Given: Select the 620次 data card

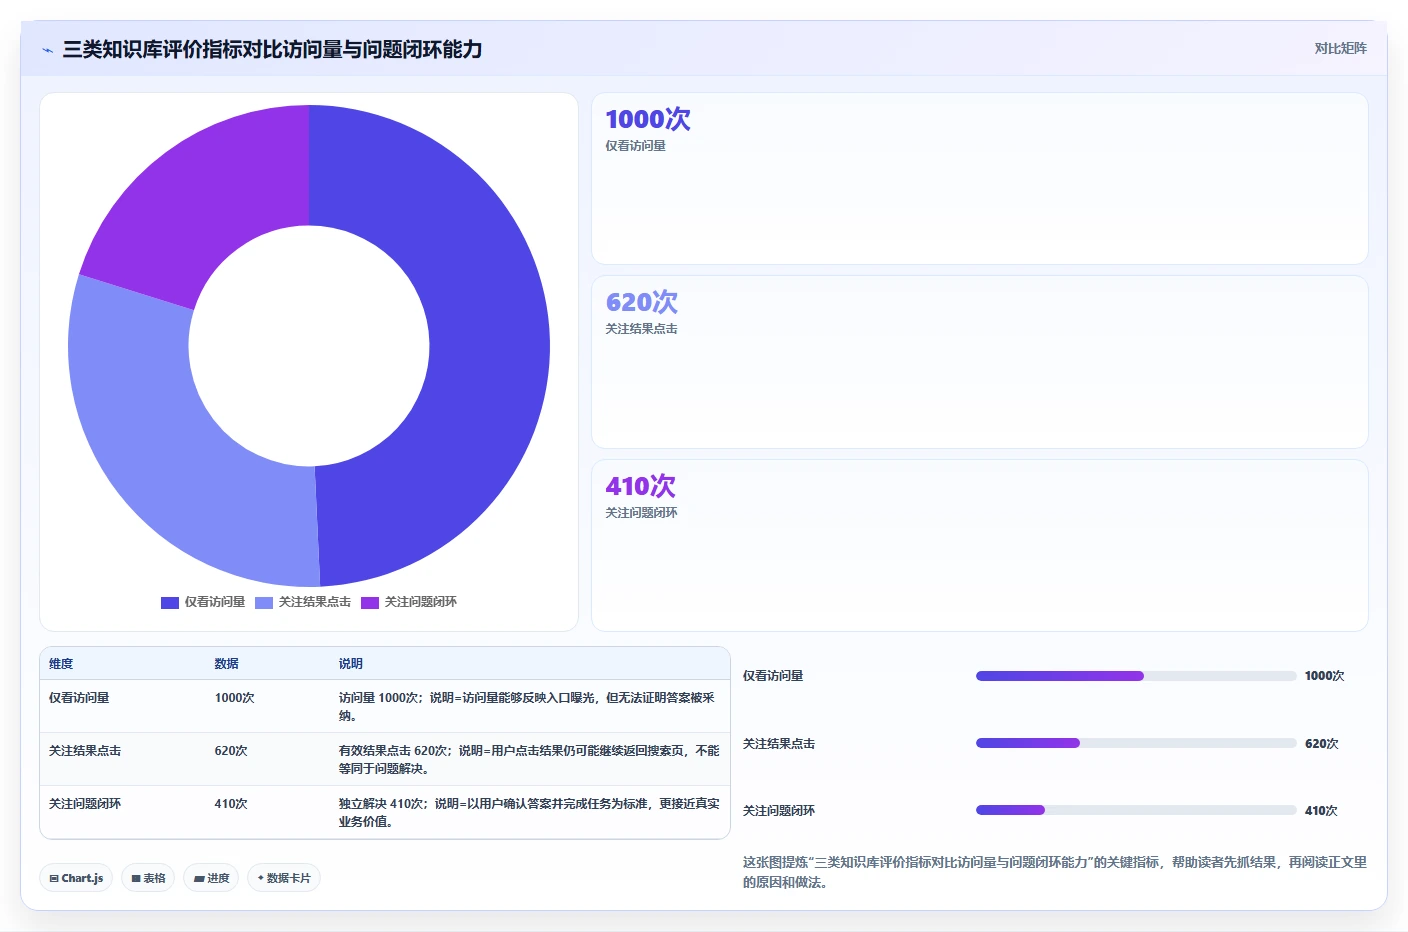Looking at the screenshot, I should (x=980, y=362).
